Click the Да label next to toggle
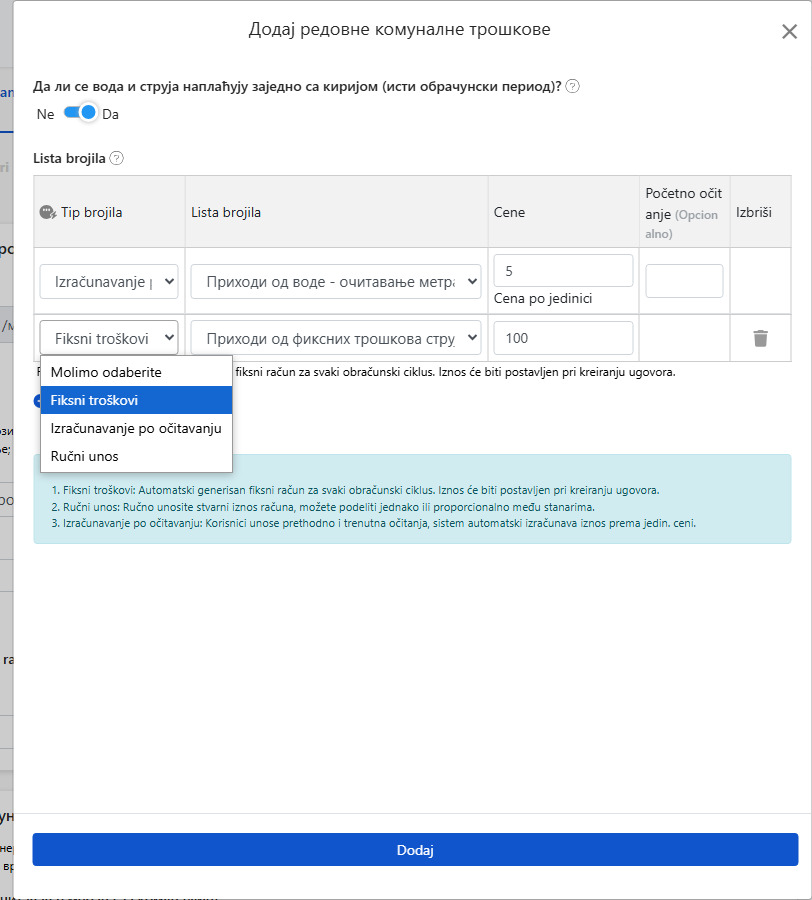 (x=110, y=114)
